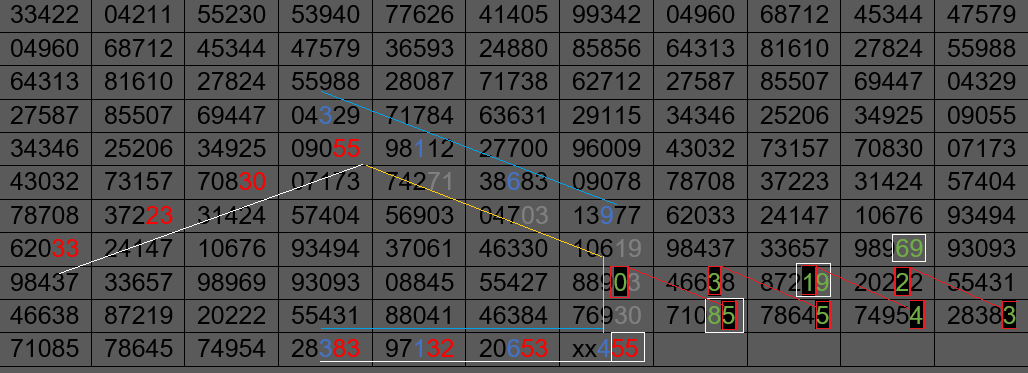The image size is (1028, 373).
Task: Click the cell reading 08845
Action: pos(419,283)
